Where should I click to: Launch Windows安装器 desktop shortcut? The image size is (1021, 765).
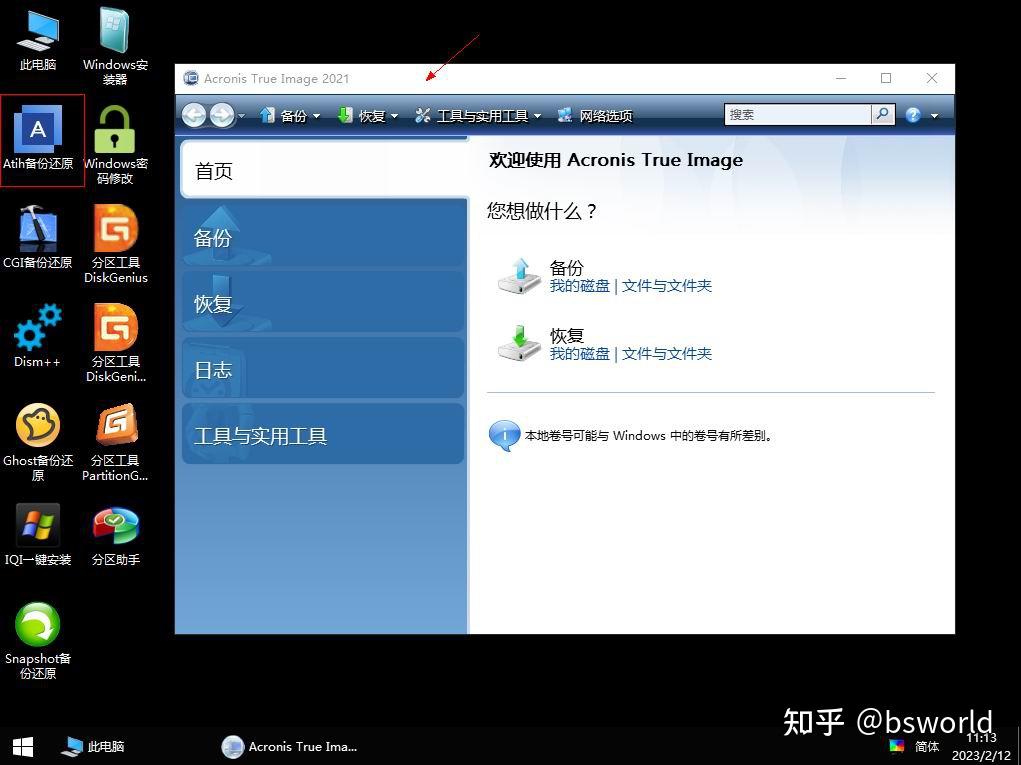pos(115,44)
